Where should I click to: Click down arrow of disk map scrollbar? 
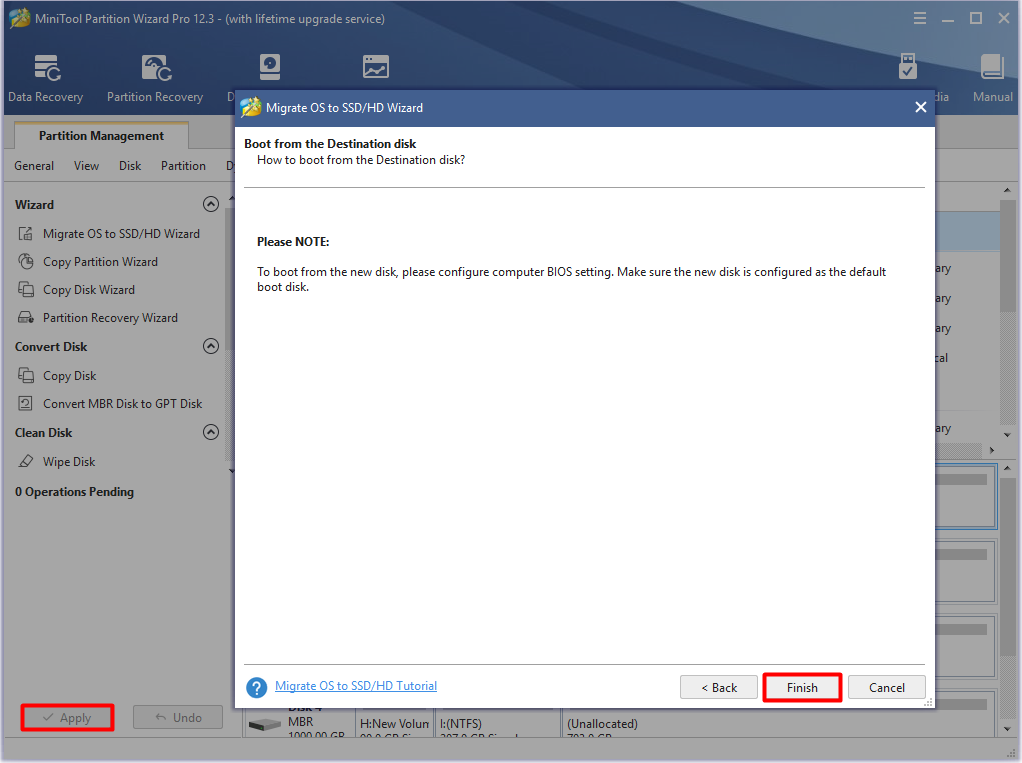(1008, 729)
